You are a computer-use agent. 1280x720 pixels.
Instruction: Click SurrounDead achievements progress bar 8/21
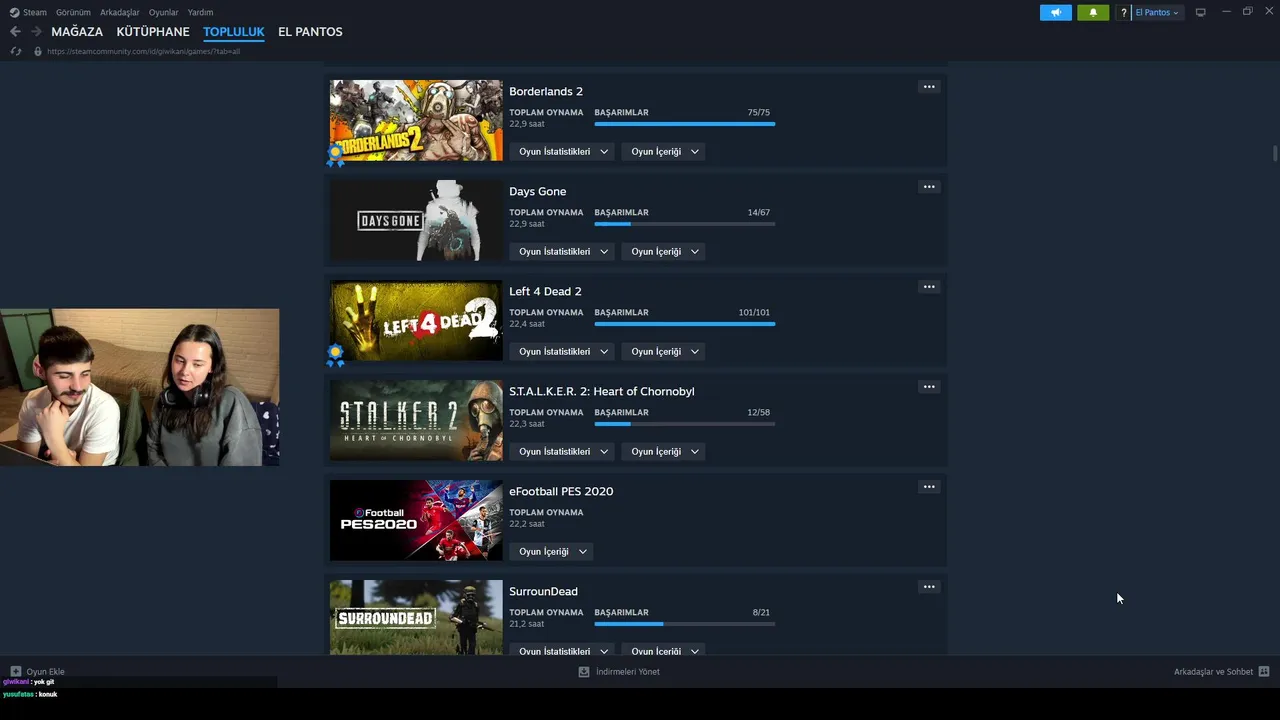pyautogui.click(x=685, y=624)
